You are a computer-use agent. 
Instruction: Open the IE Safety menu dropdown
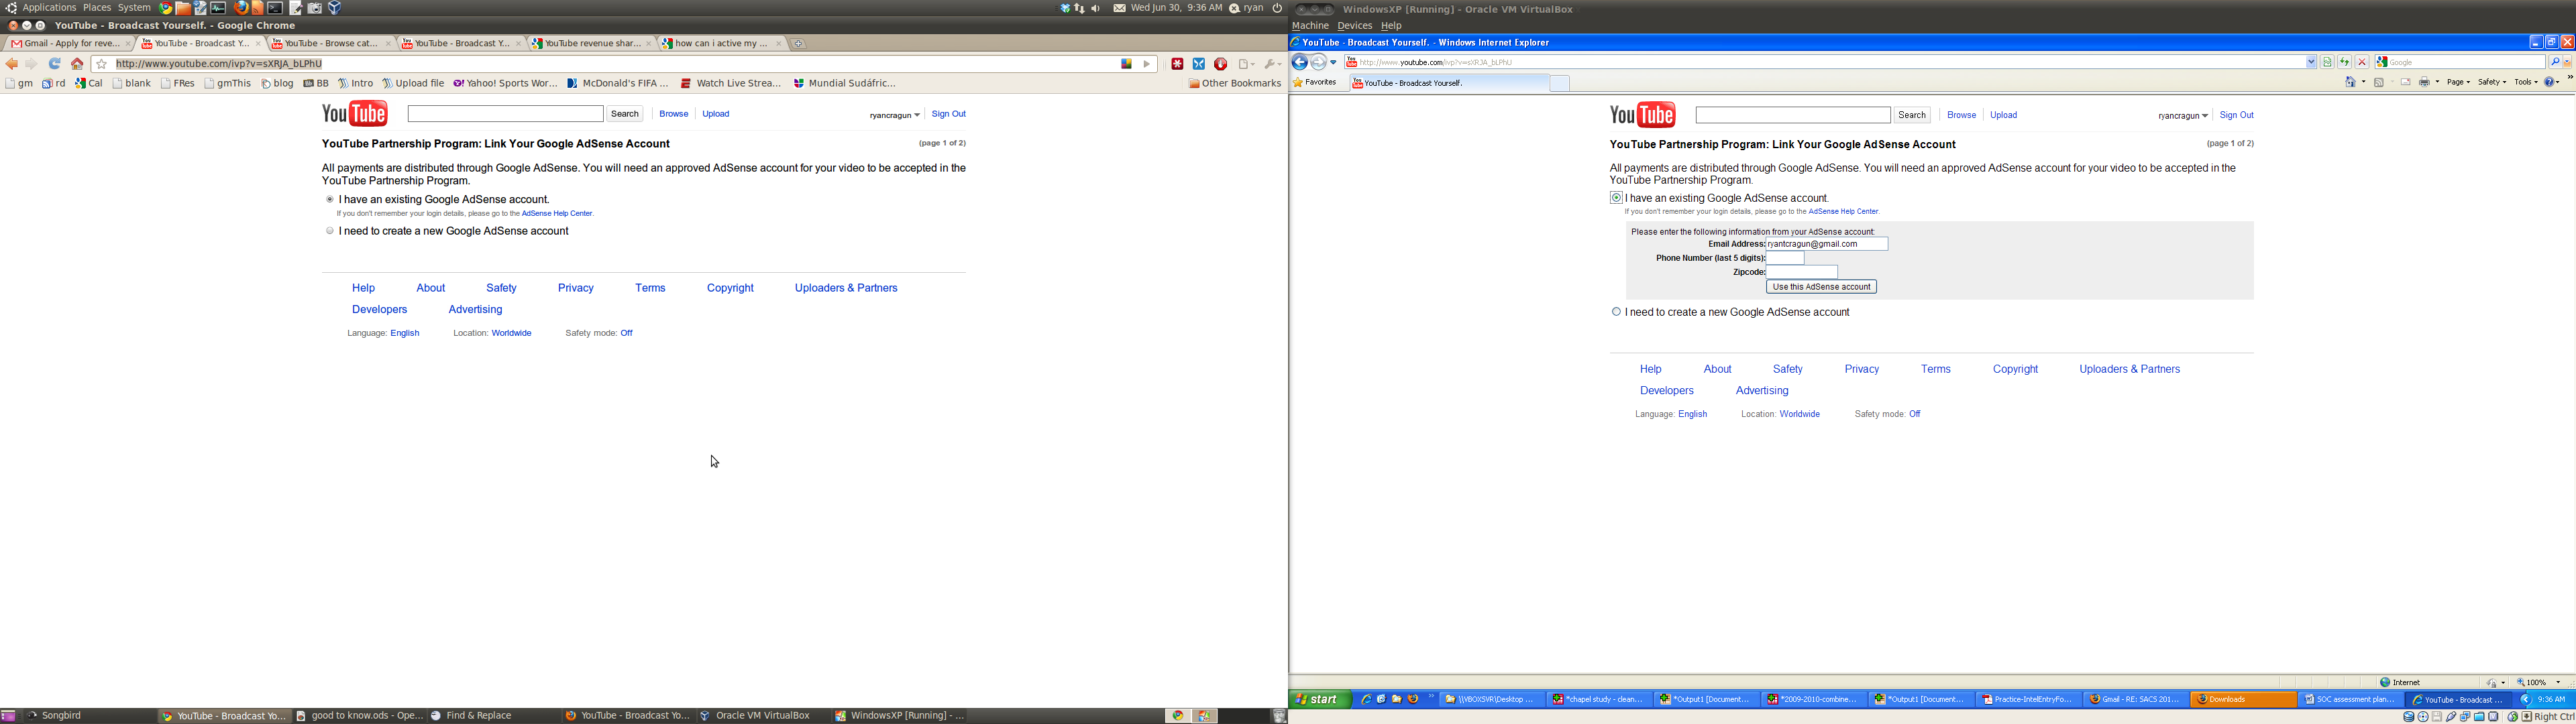[2492, 82]
